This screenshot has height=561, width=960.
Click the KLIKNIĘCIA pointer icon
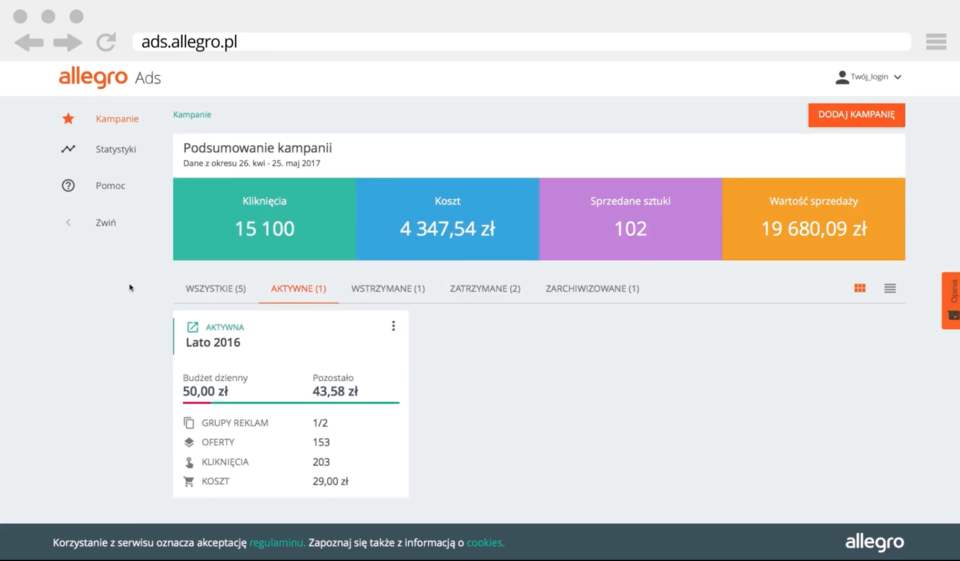tap(189, 462)
